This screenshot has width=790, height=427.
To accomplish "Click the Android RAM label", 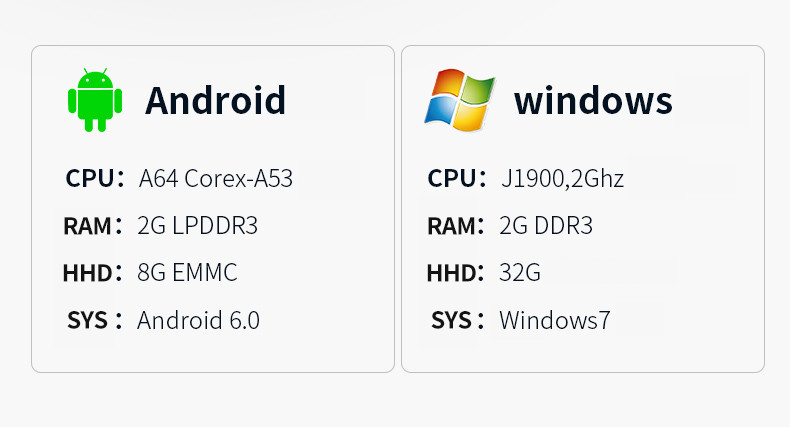I will [x=93, y=226].
